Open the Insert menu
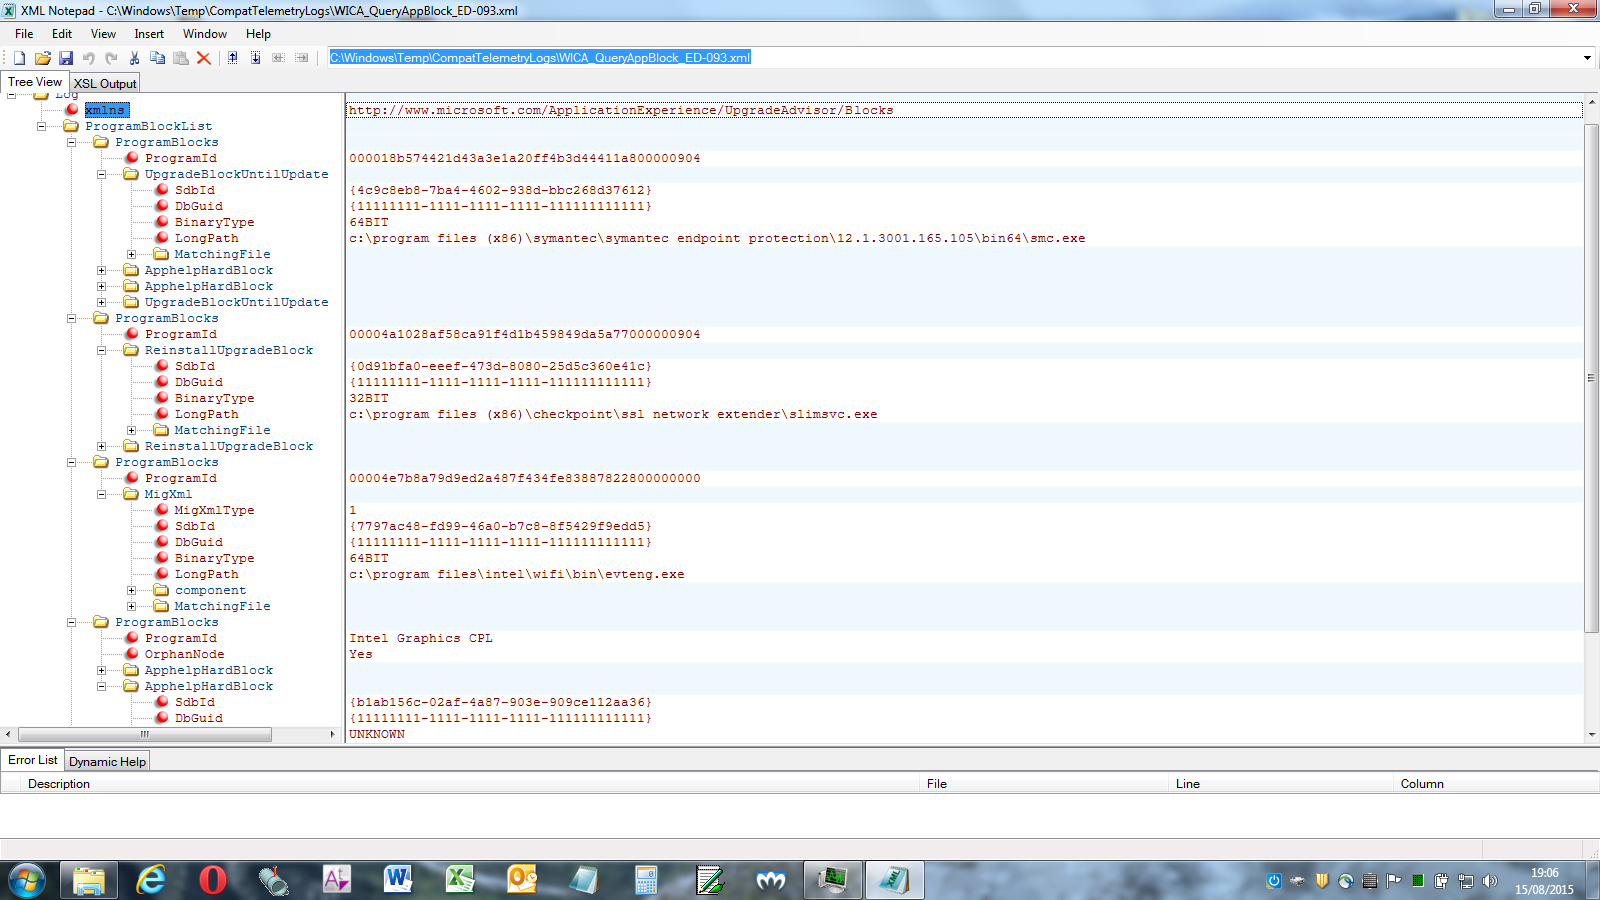Screen dimensions: 1600x900 pos(149,34)
